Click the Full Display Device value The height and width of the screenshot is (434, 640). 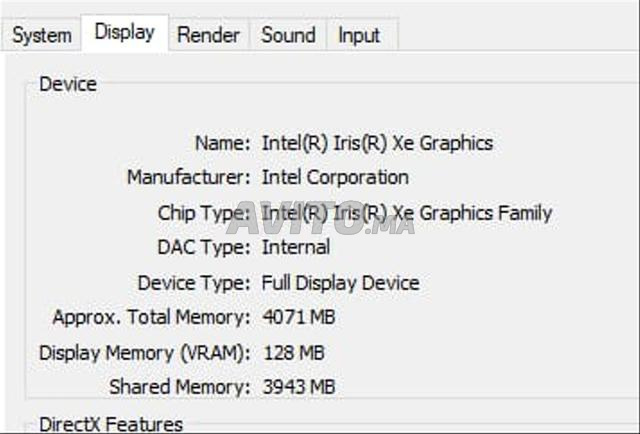340,282
